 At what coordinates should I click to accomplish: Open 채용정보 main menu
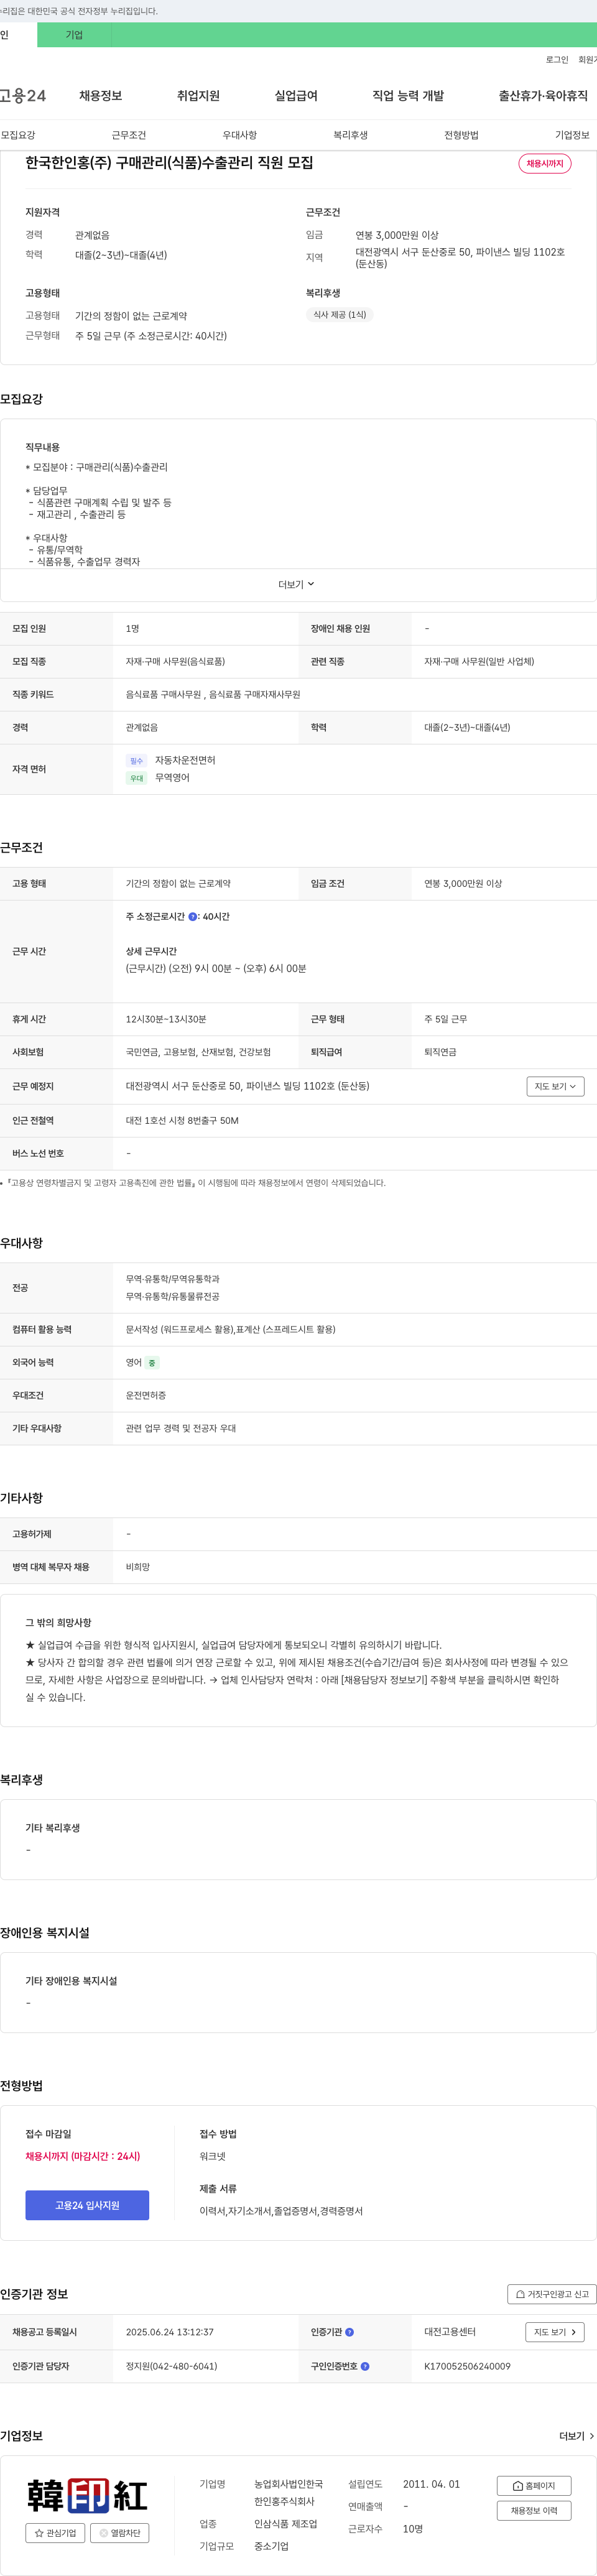tap(101, 96)
